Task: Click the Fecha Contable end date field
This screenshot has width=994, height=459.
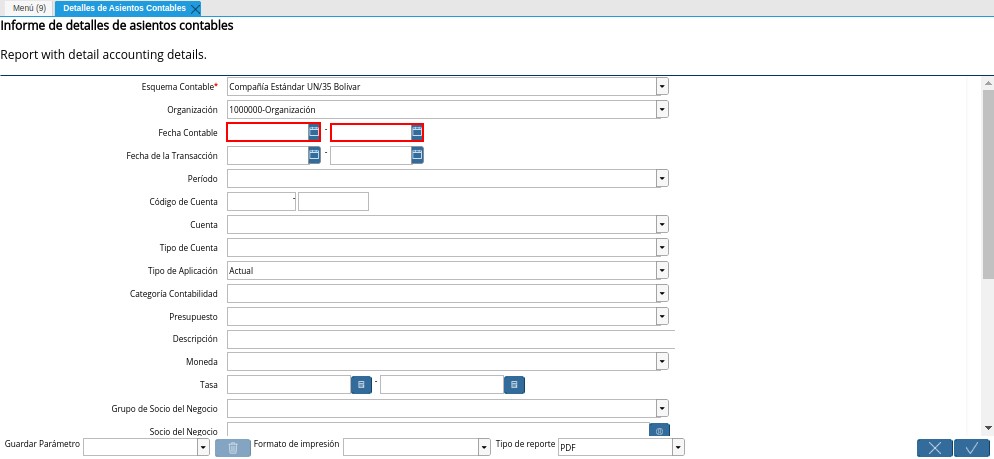Action: click(x=371, y=132)
